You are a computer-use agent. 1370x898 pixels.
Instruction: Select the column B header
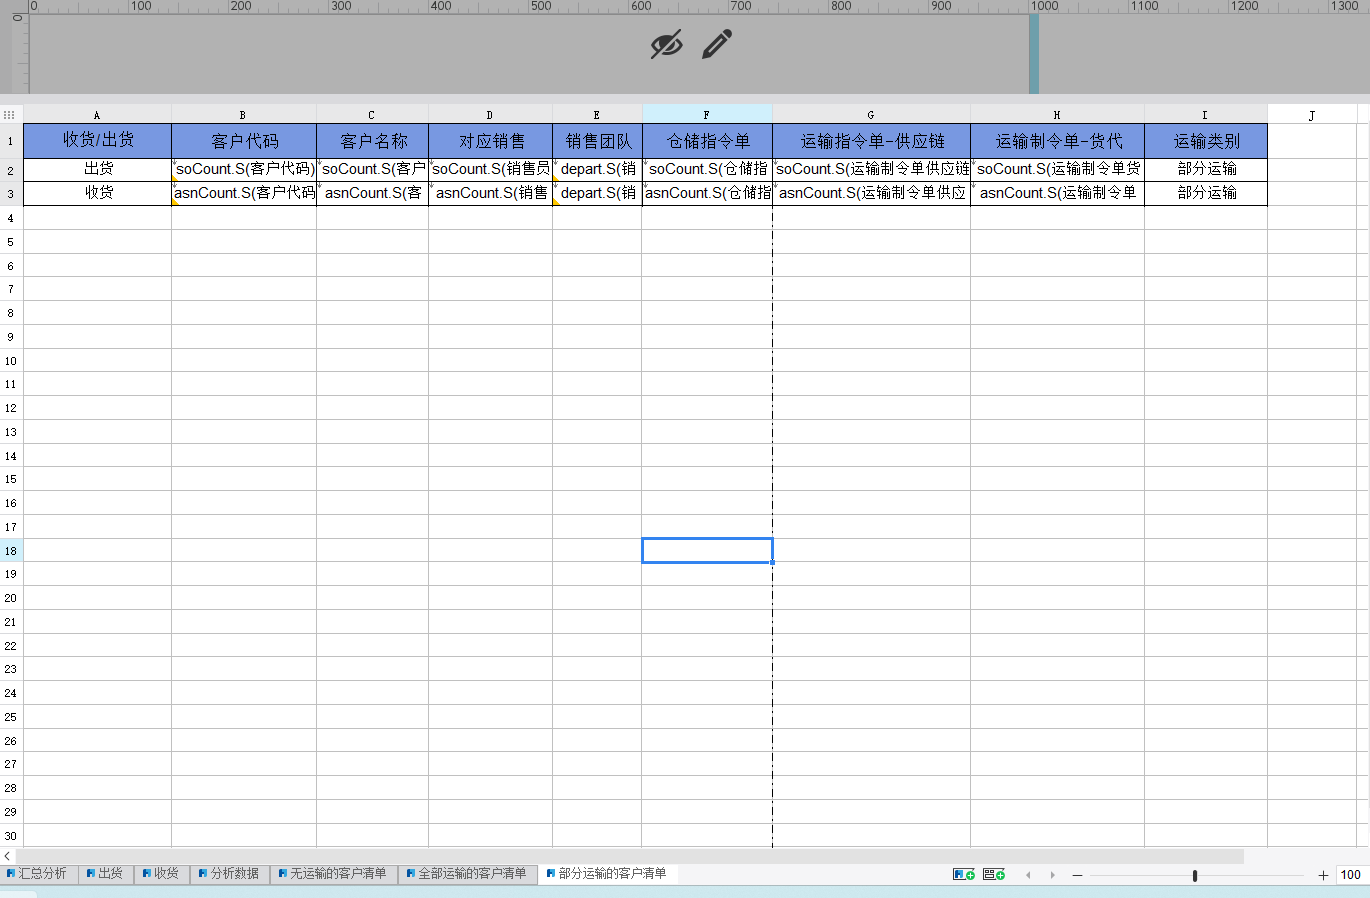pyautogui.click(x=243, y=115)
